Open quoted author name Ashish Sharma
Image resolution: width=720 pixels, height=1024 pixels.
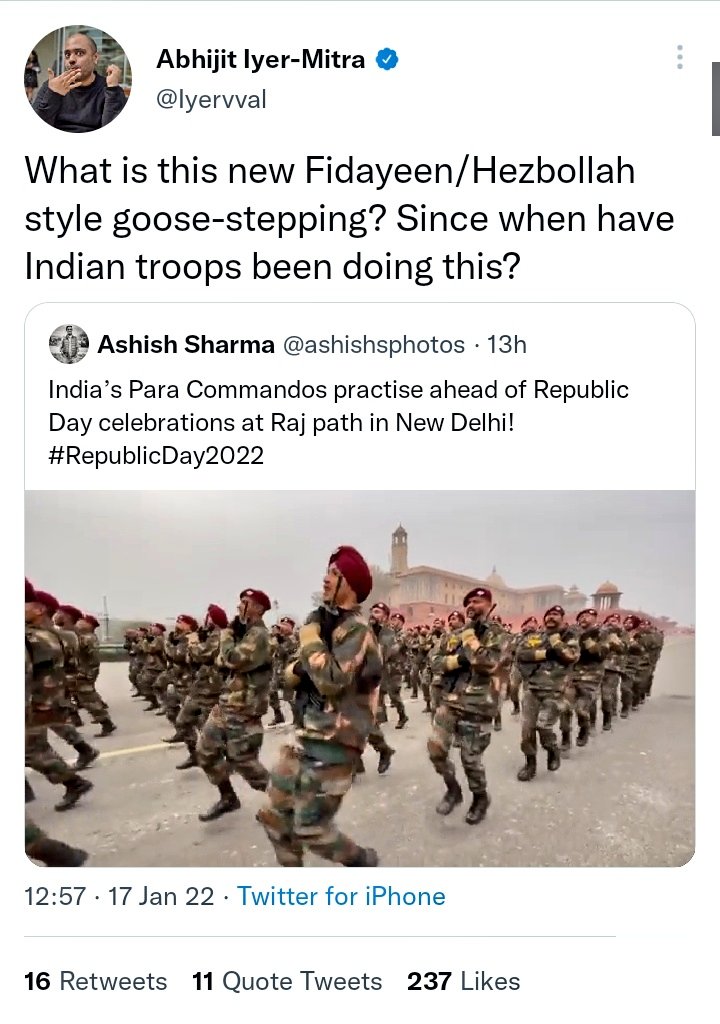click(x=186, y=344)
